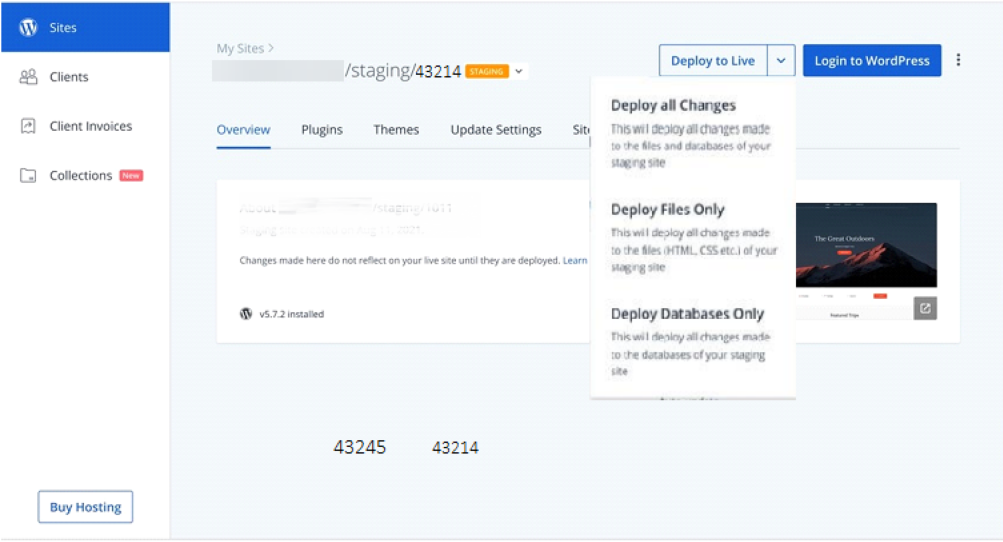Switch to the Plugins tab
The width and height of the screenshot is (1003, 542).
(322, 130)
